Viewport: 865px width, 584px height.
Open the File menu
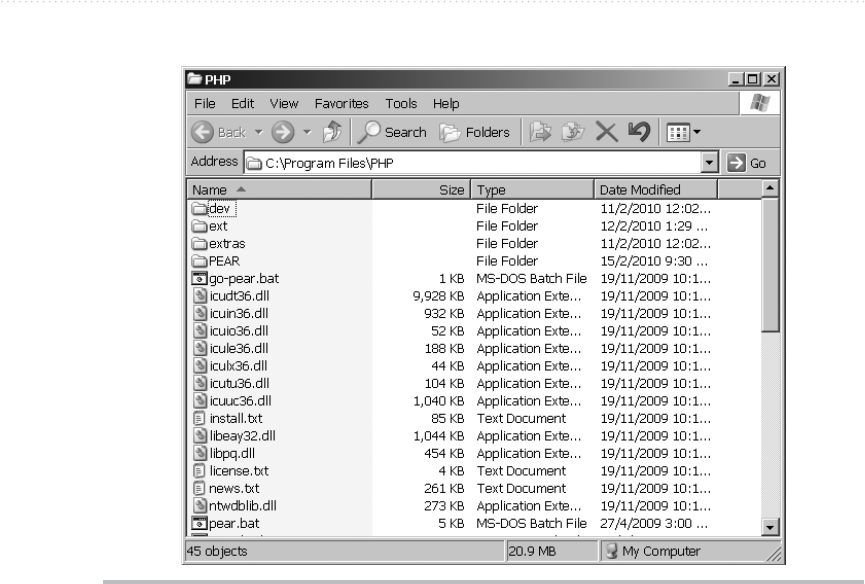(x=205, y=104)
